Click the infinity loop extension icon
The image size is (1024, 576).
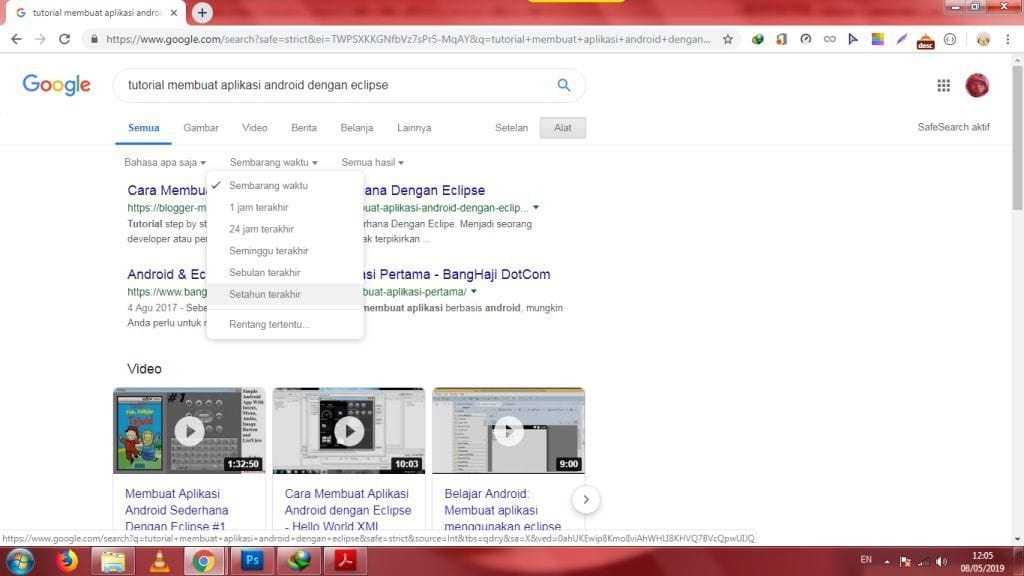[829, 39]
